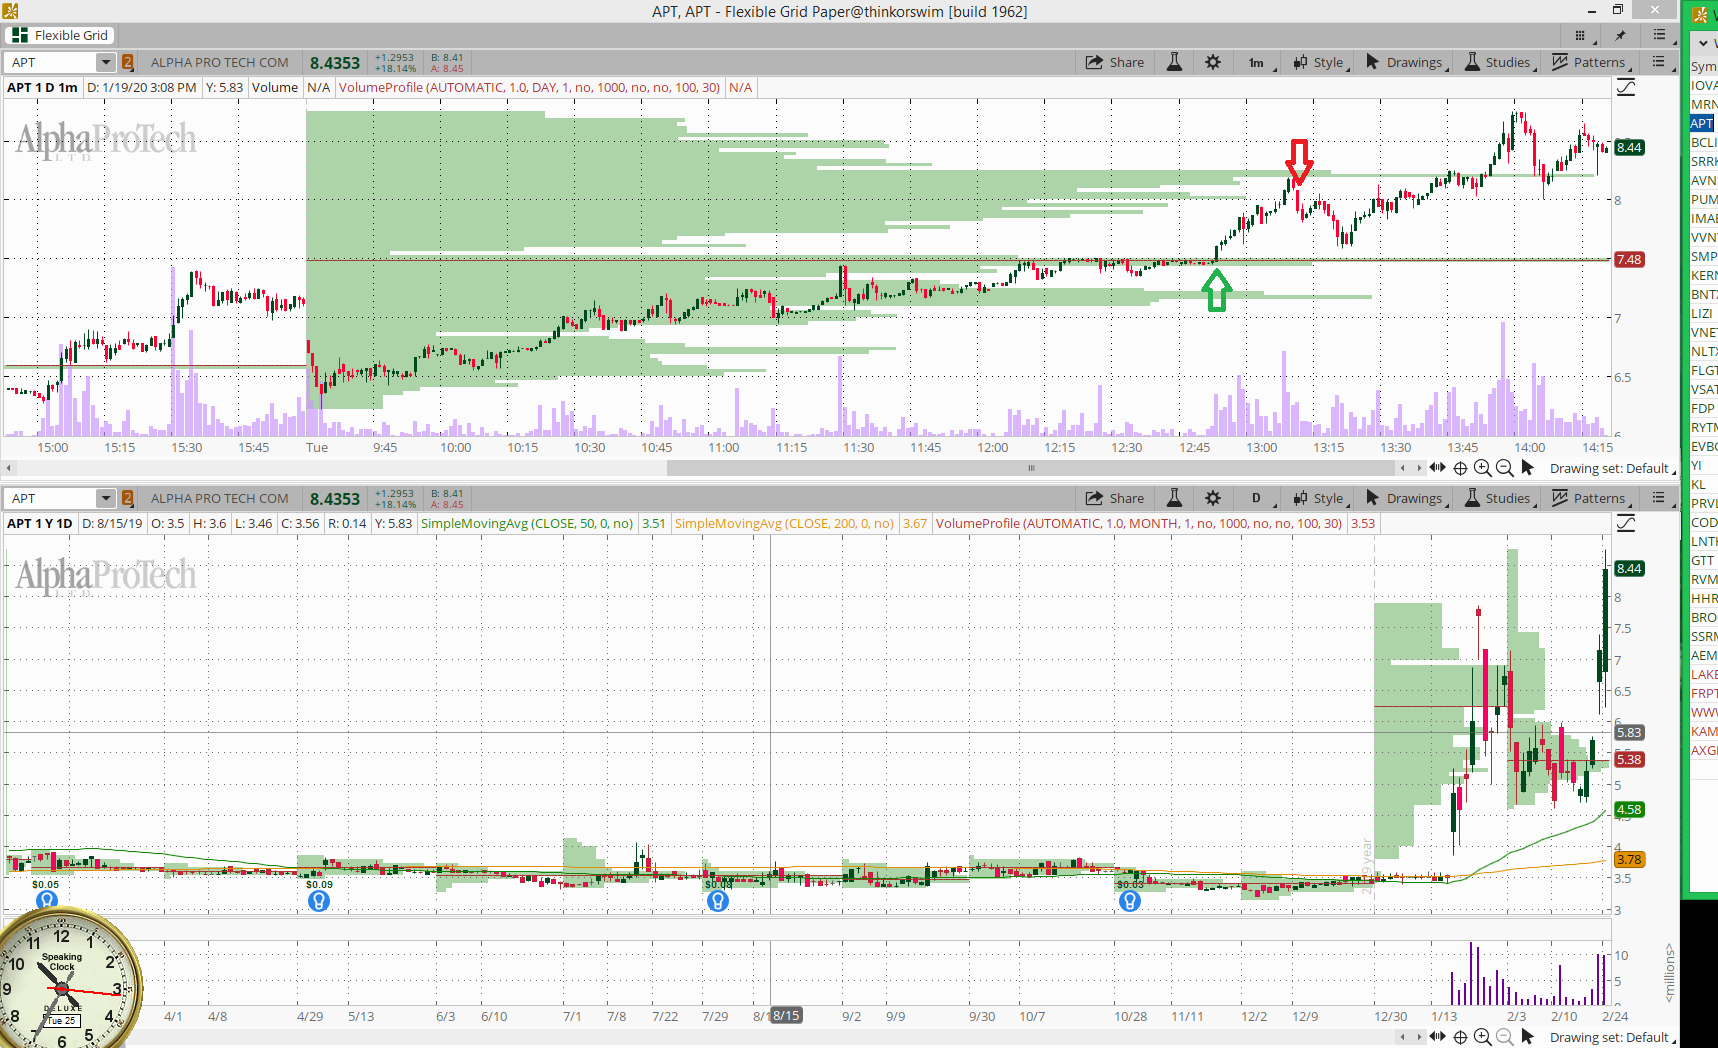Zoom out on the bottom chart
The image size is (1718, 1048).
click(1504, 1037)
